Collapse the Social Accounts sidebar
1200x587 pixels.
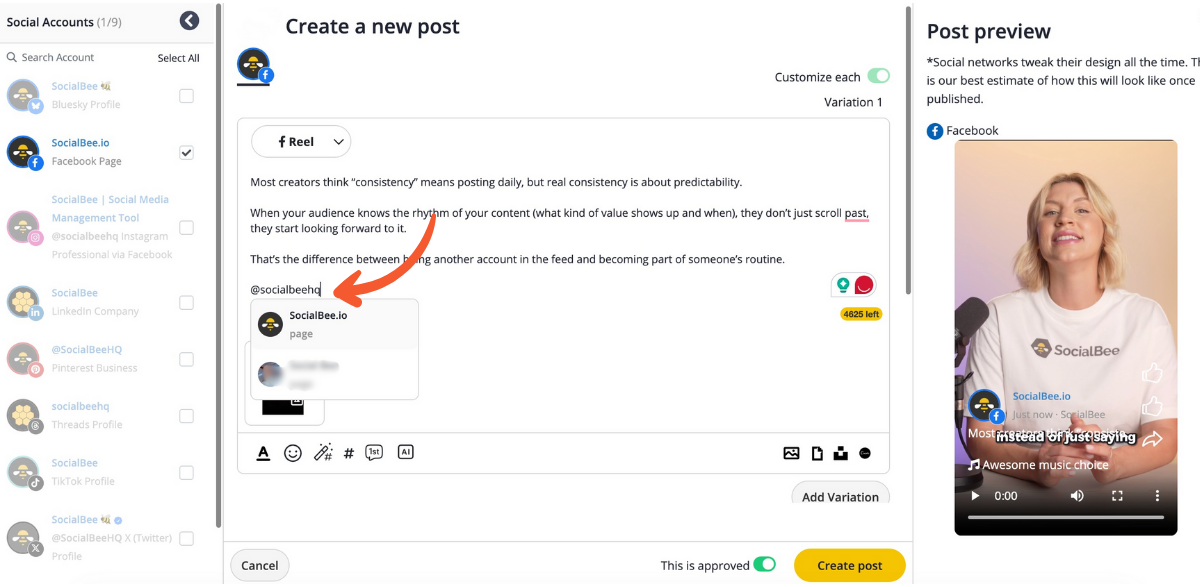tap(189, 21)
